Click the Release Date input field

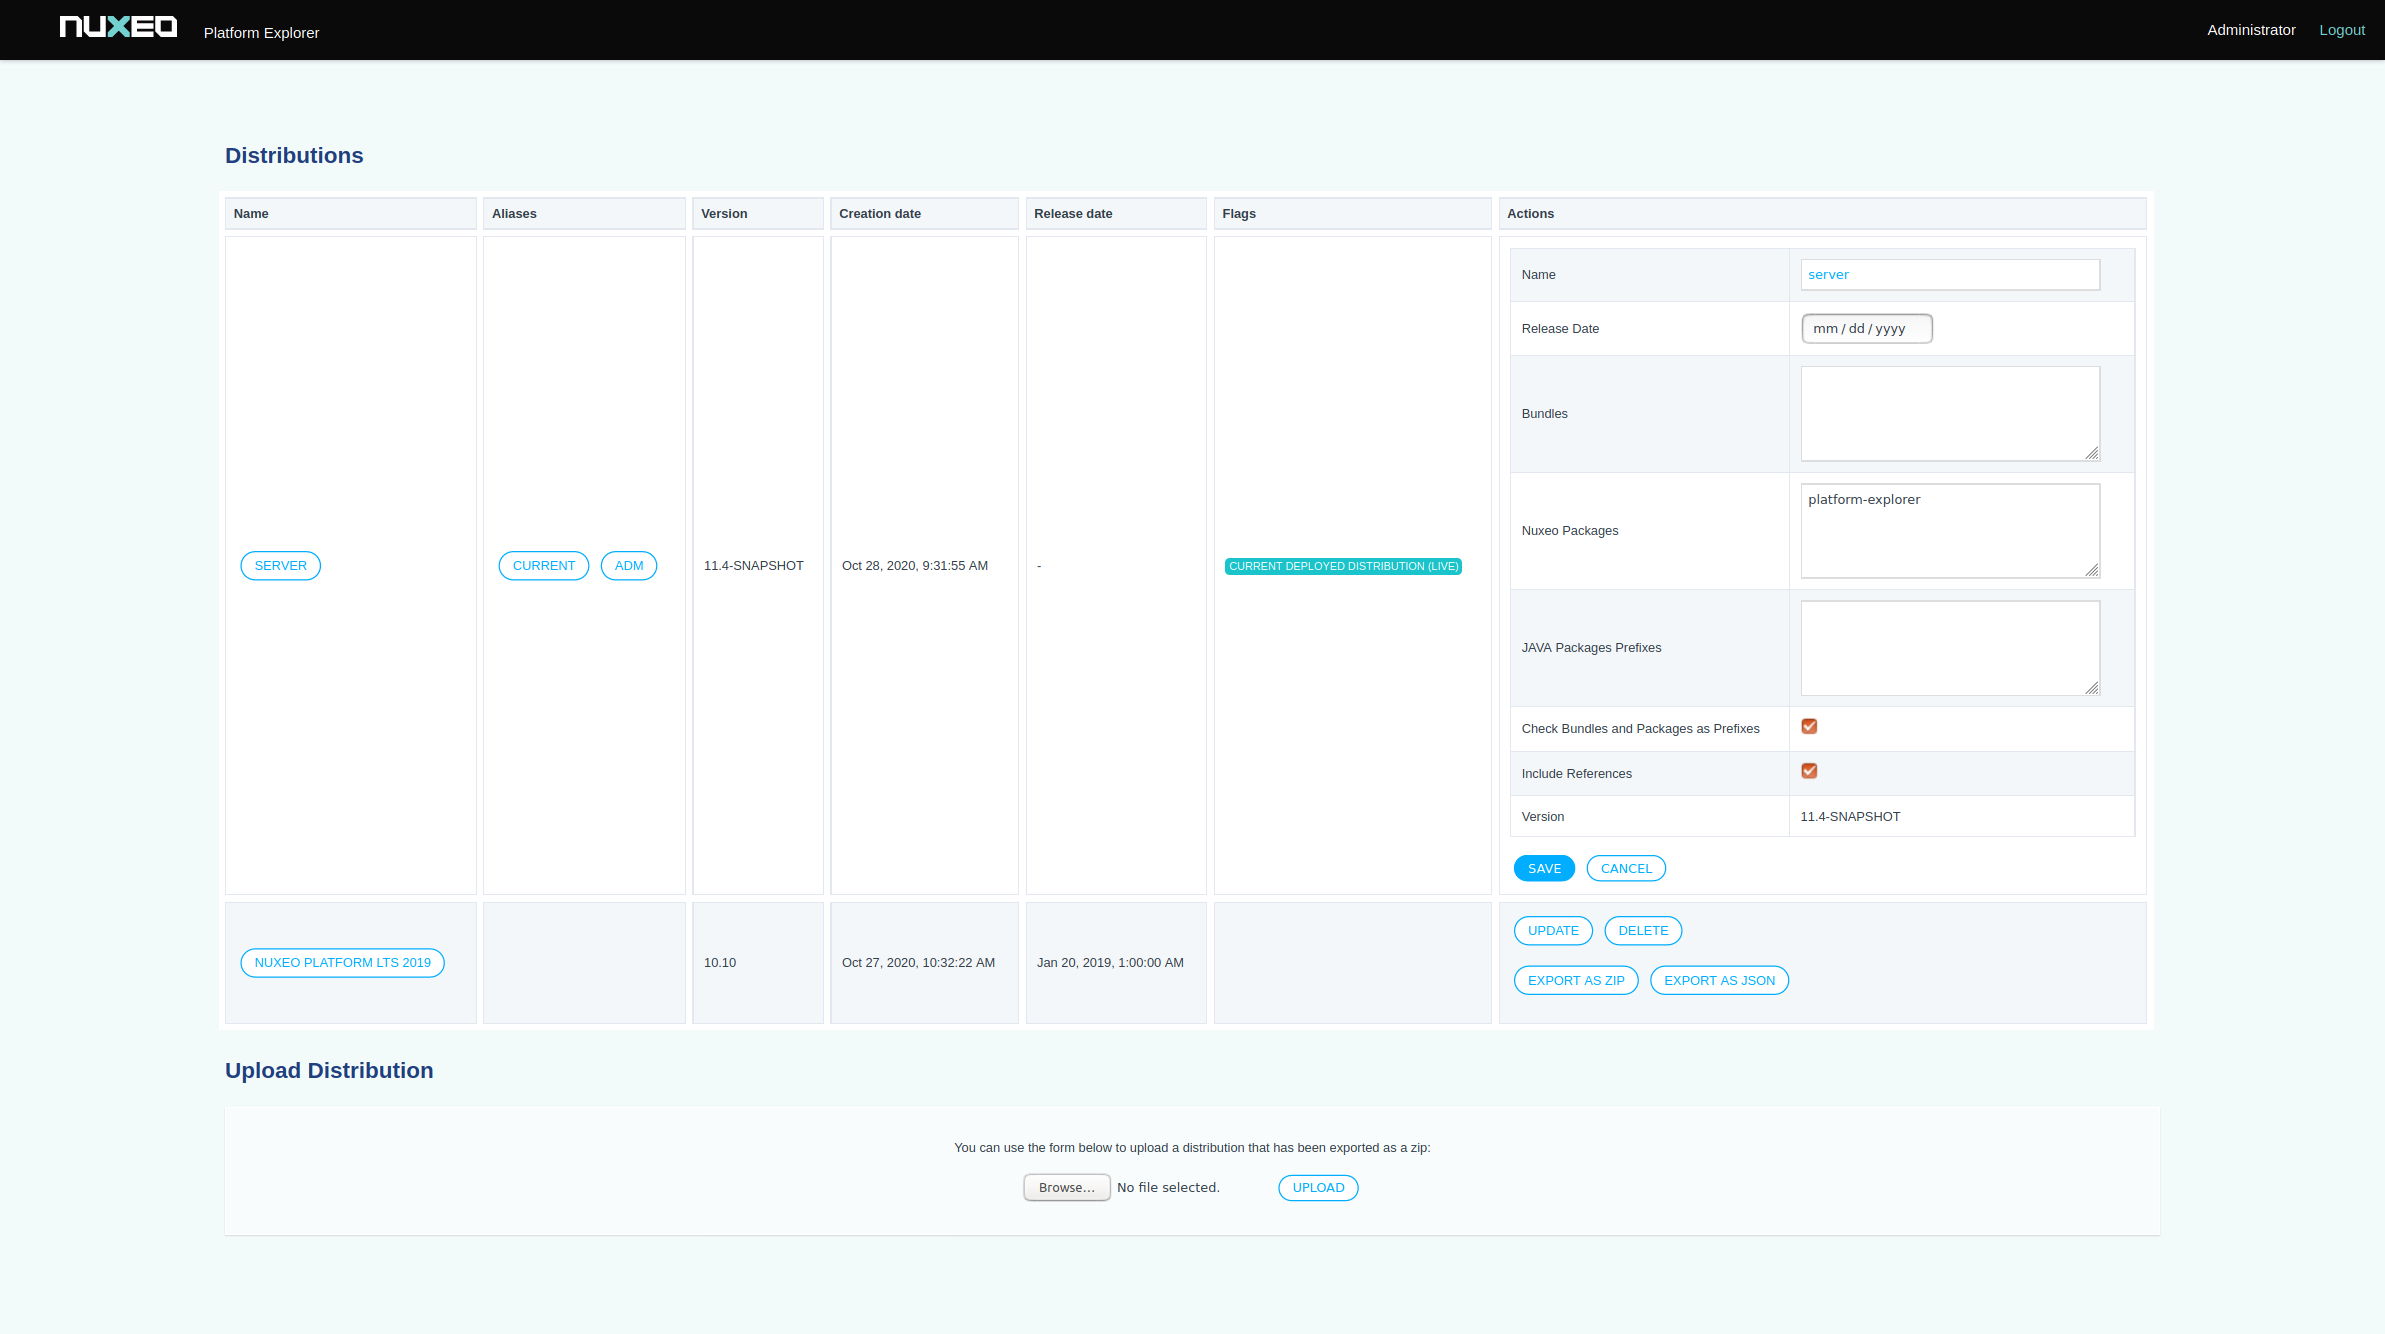point(1866,328)
